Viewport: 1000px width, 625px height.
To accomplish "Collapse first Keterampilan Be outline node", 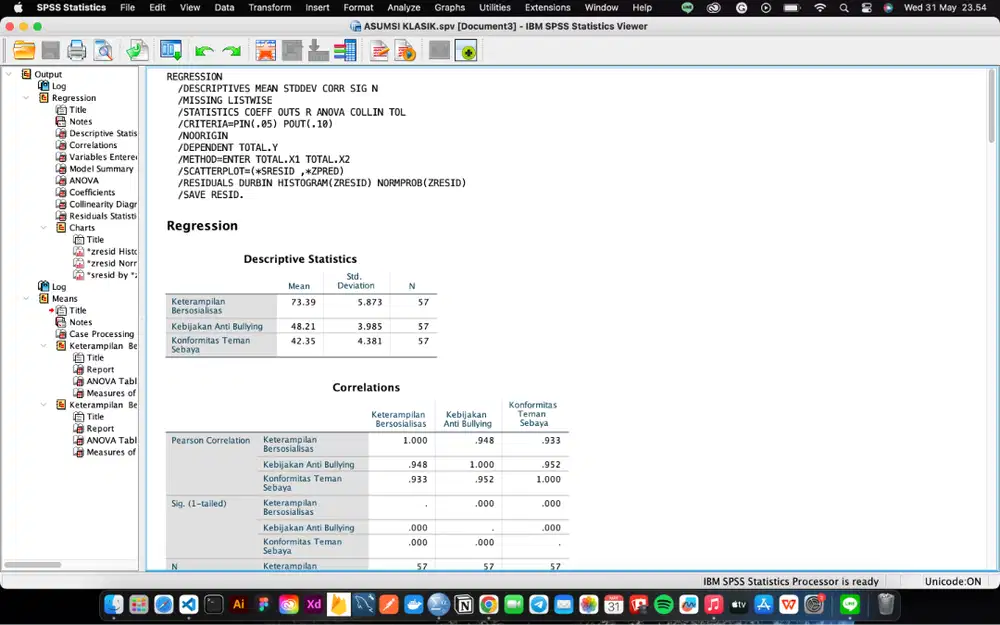I will point(43,346).
